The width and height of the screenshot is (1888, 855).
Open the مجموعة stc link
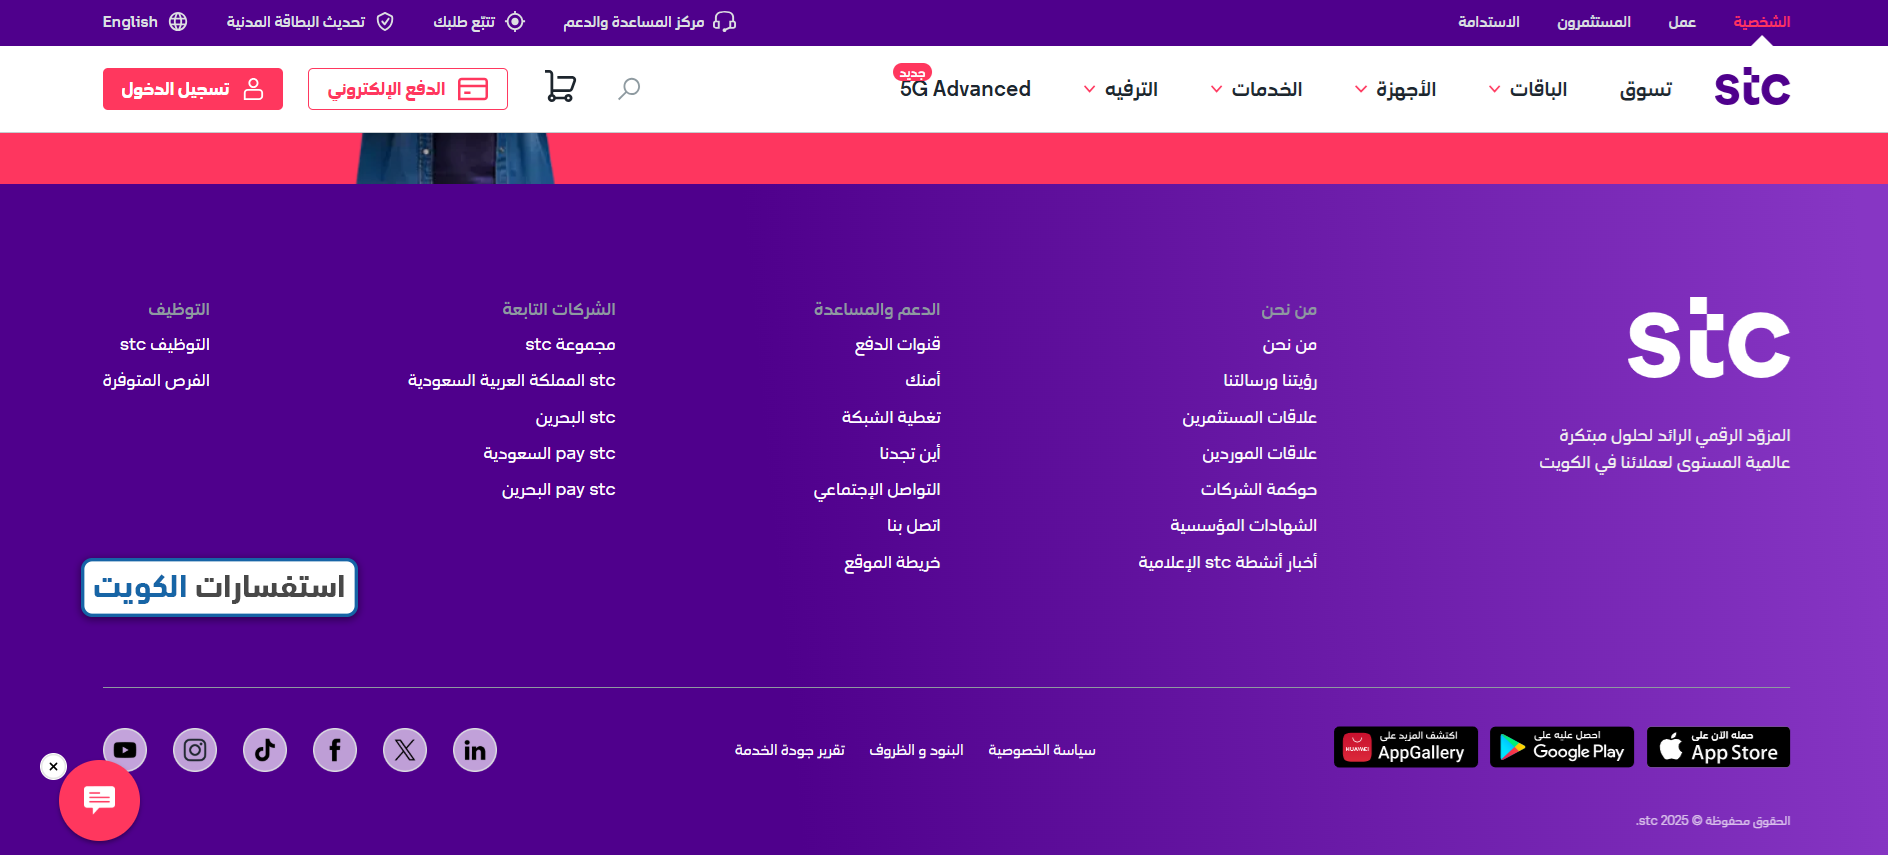tap(570, 344)
